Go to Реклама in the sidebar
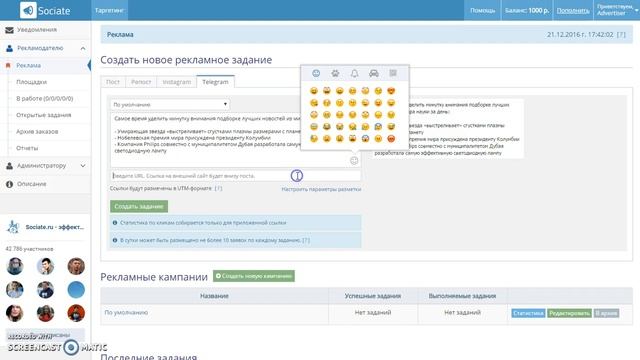 tap(29, 65)
